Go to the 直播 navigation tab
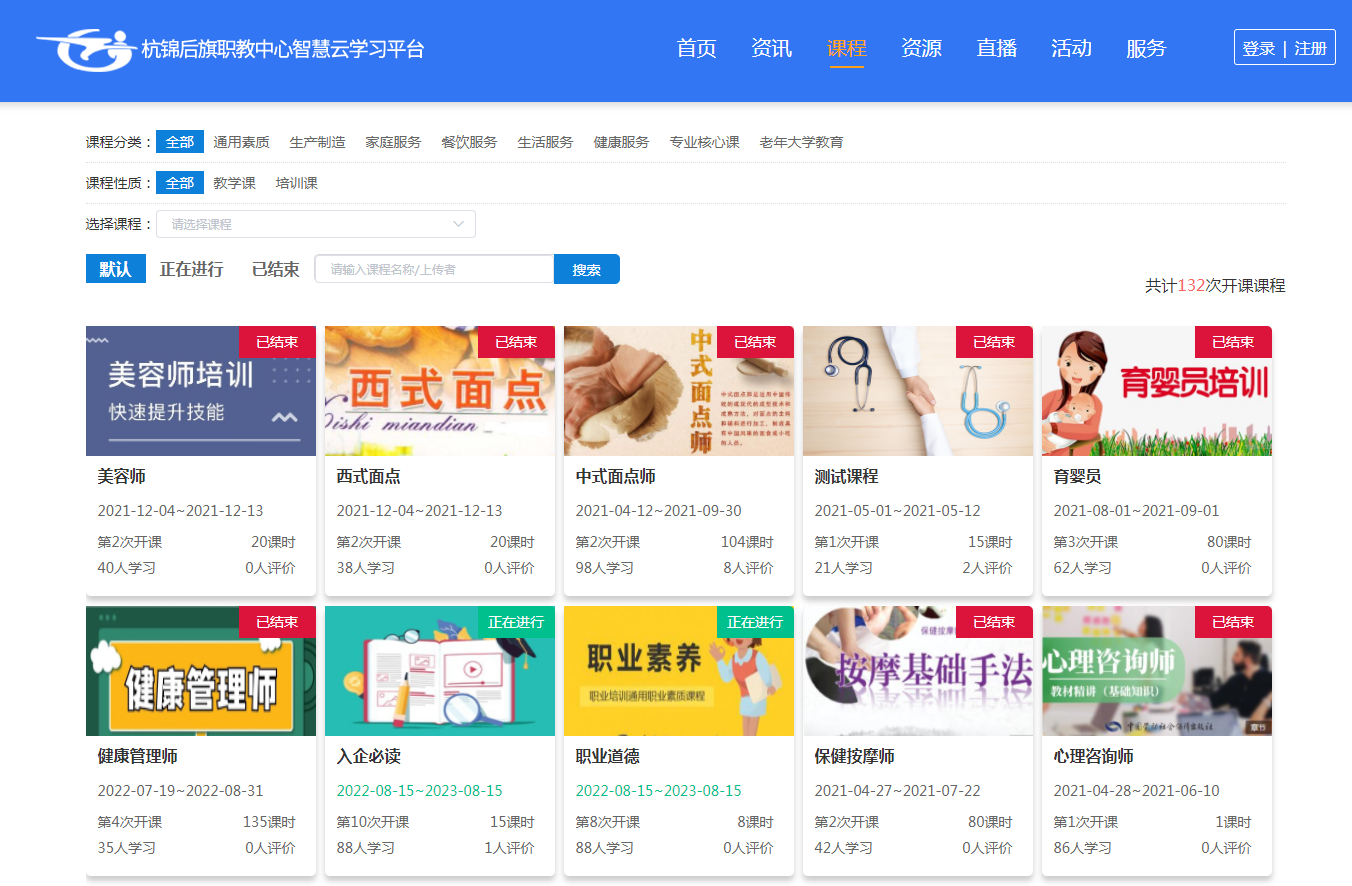This screenshot has height=886, width=1352. [x=996, y=48]
